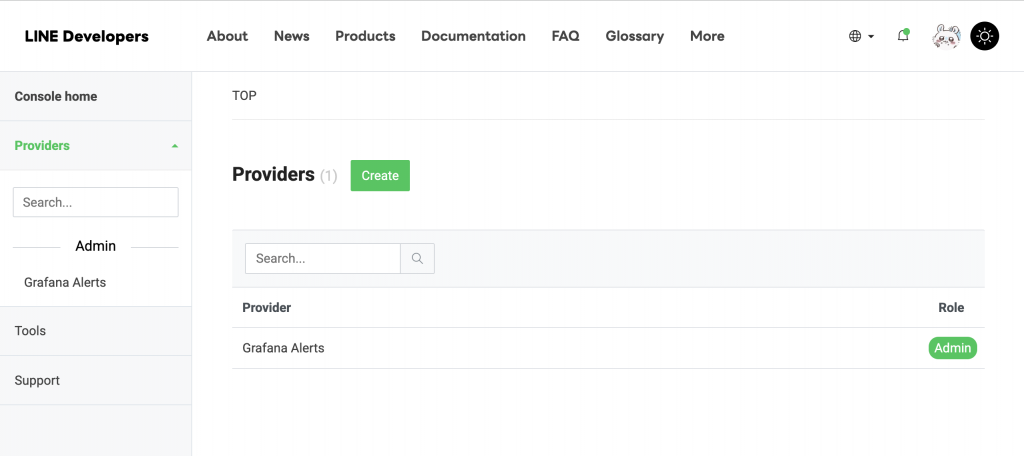
Task: Select Providers in the sidebar
Action: pos(95,146)
